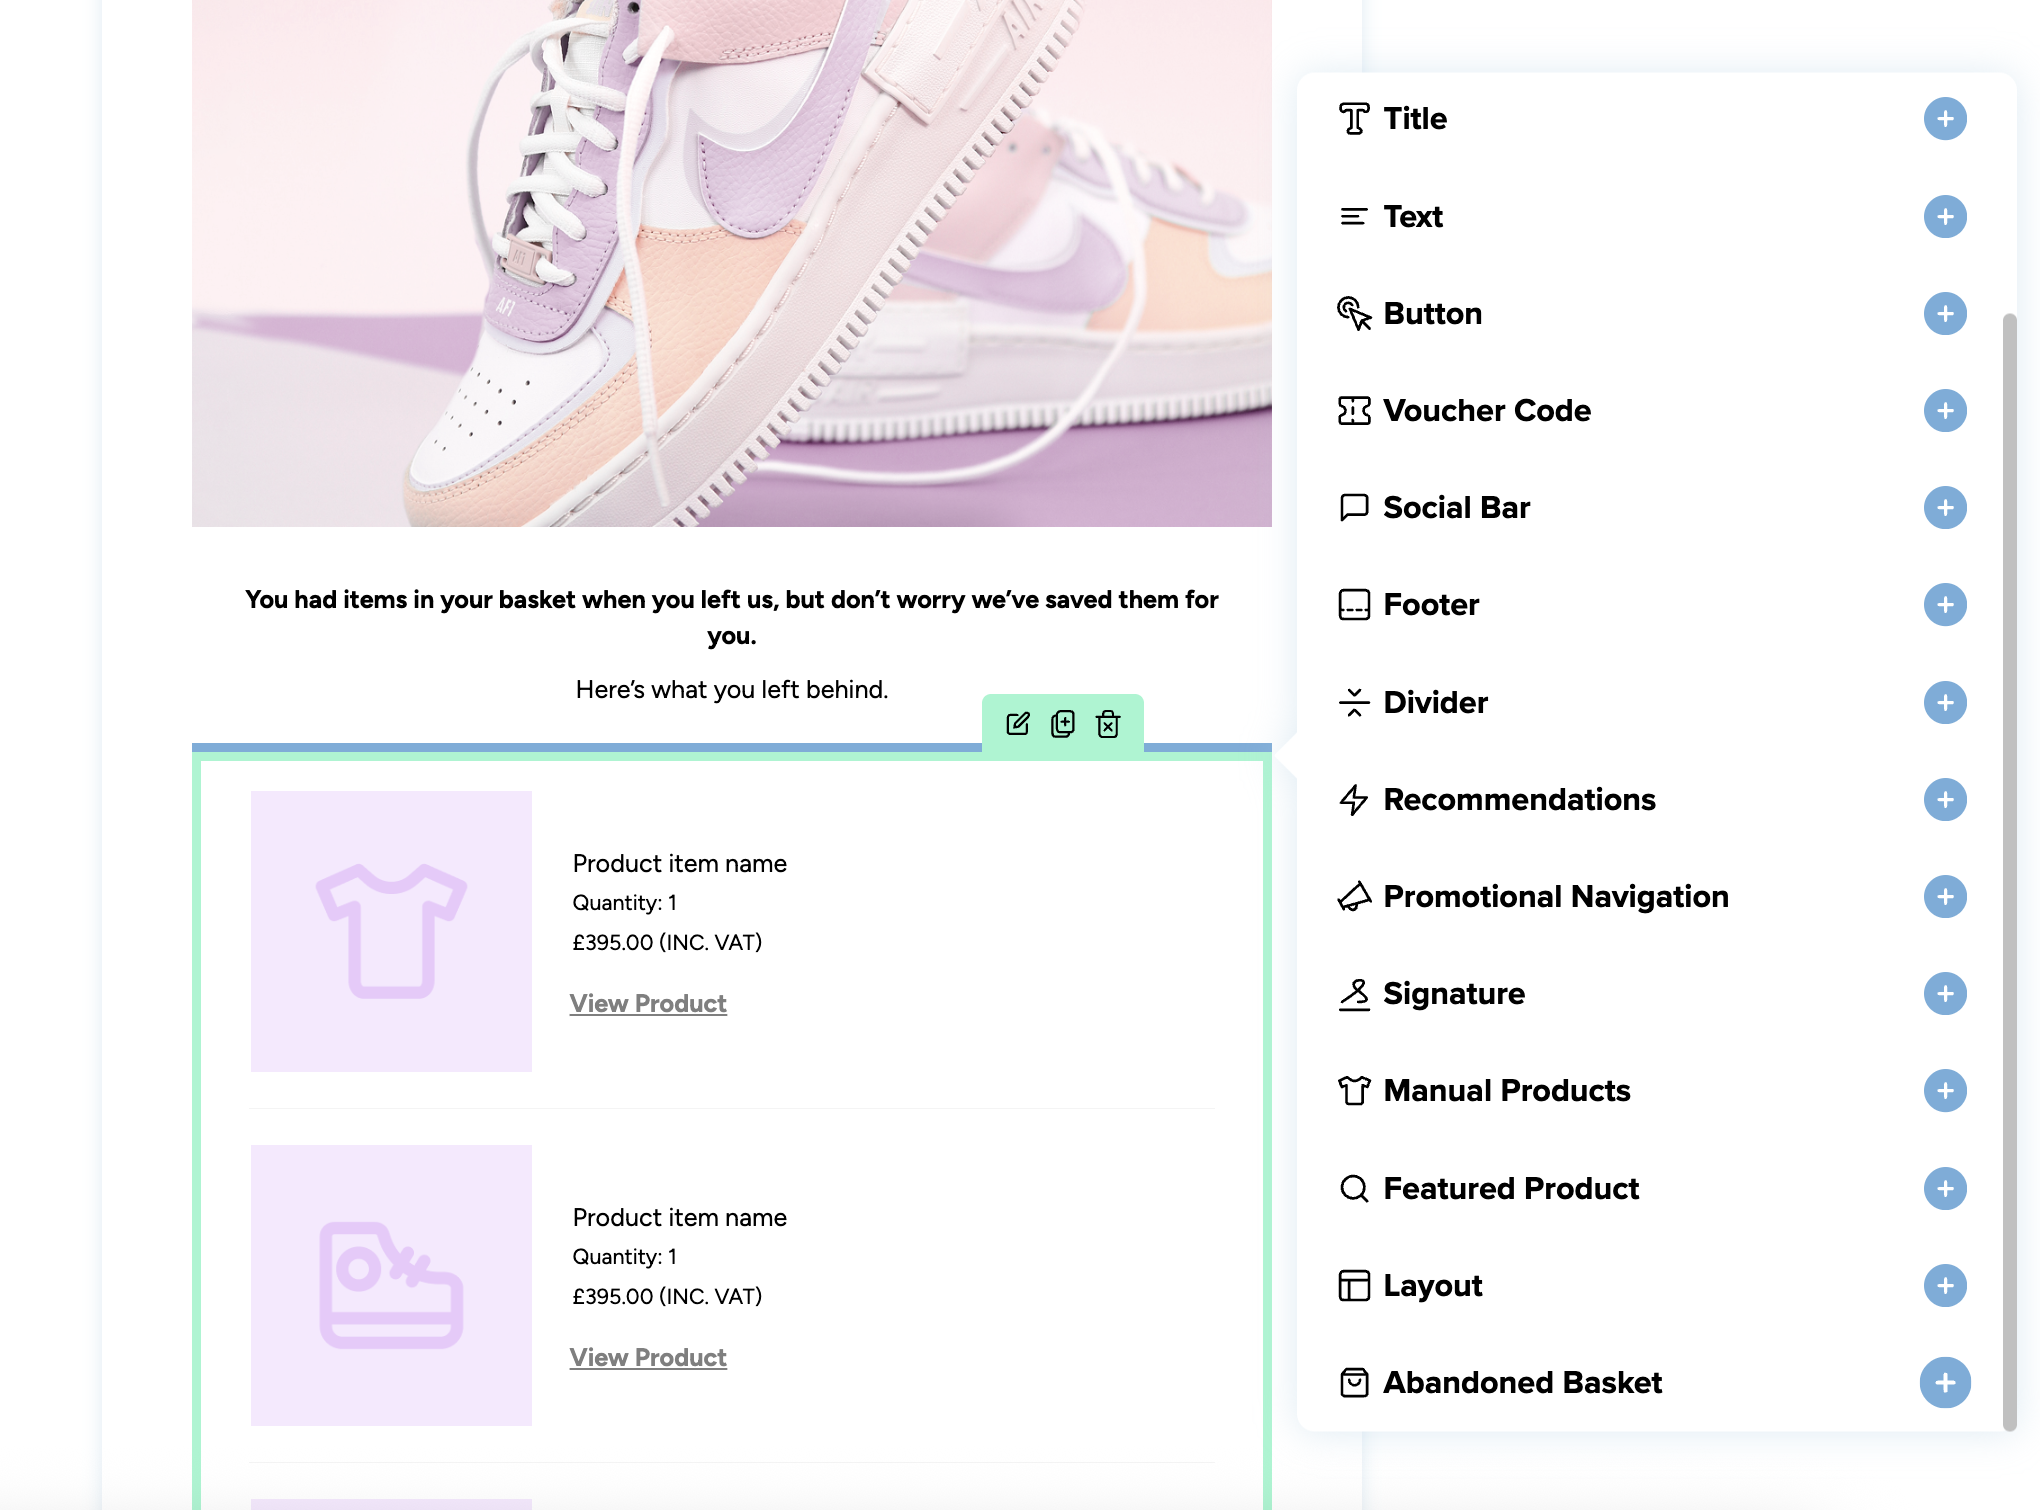Select the sneaker product thumbnail placeholder
This screenshot has width=2040, height=1510.
(391, 1290)
